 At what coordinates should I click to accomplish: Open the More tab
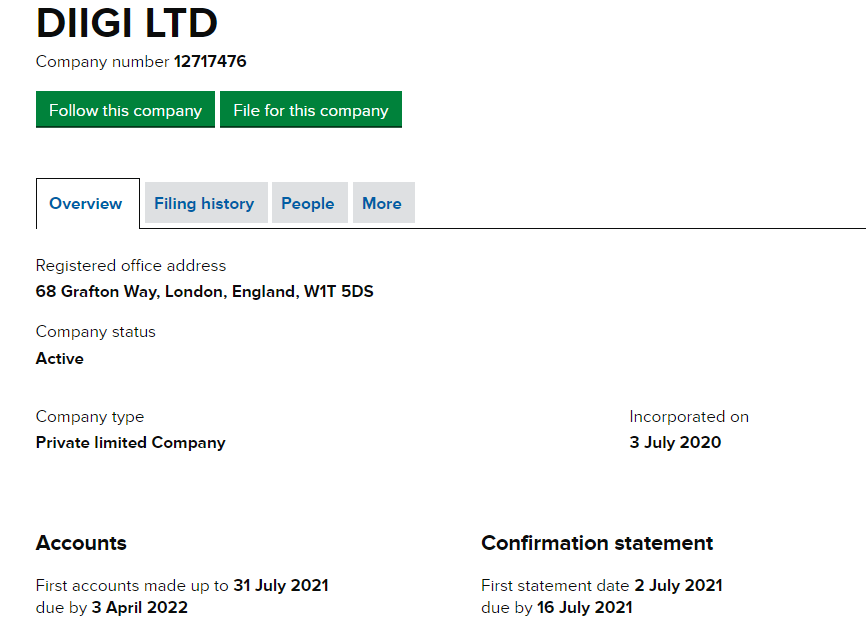[x=382, y=203]
